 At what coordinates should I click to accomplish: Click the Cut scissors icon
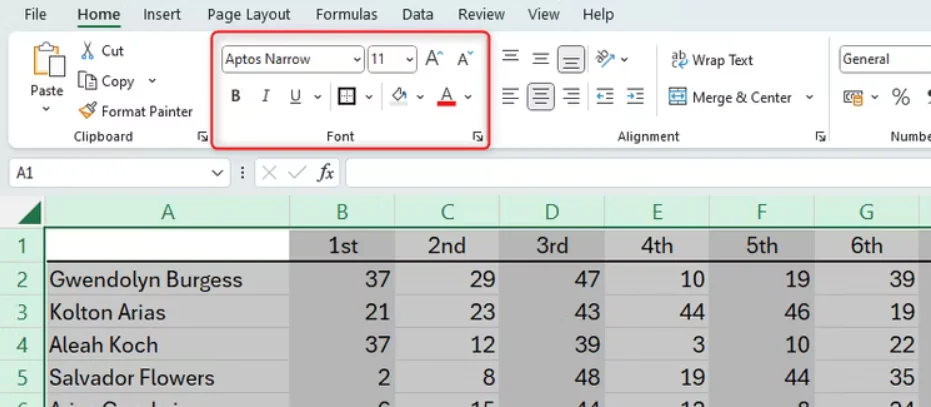(x=87, y=51)
